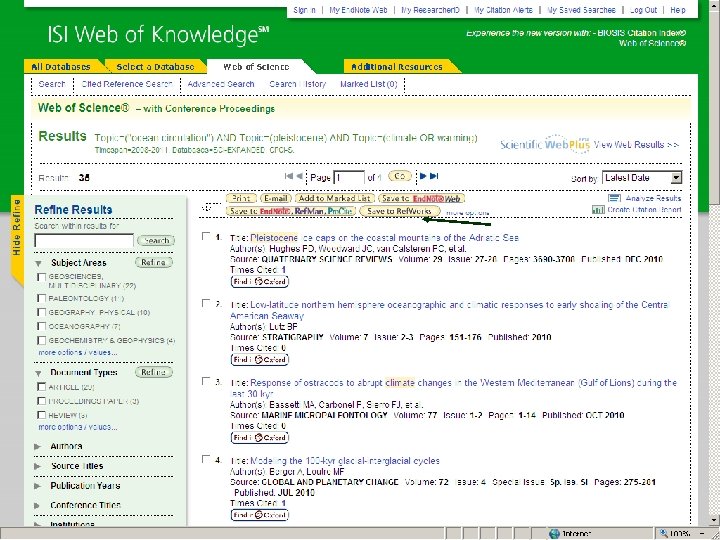Click the Create Citation Report chart icon
The width and height of the screenshot is (720, 540).
[598, 209]
